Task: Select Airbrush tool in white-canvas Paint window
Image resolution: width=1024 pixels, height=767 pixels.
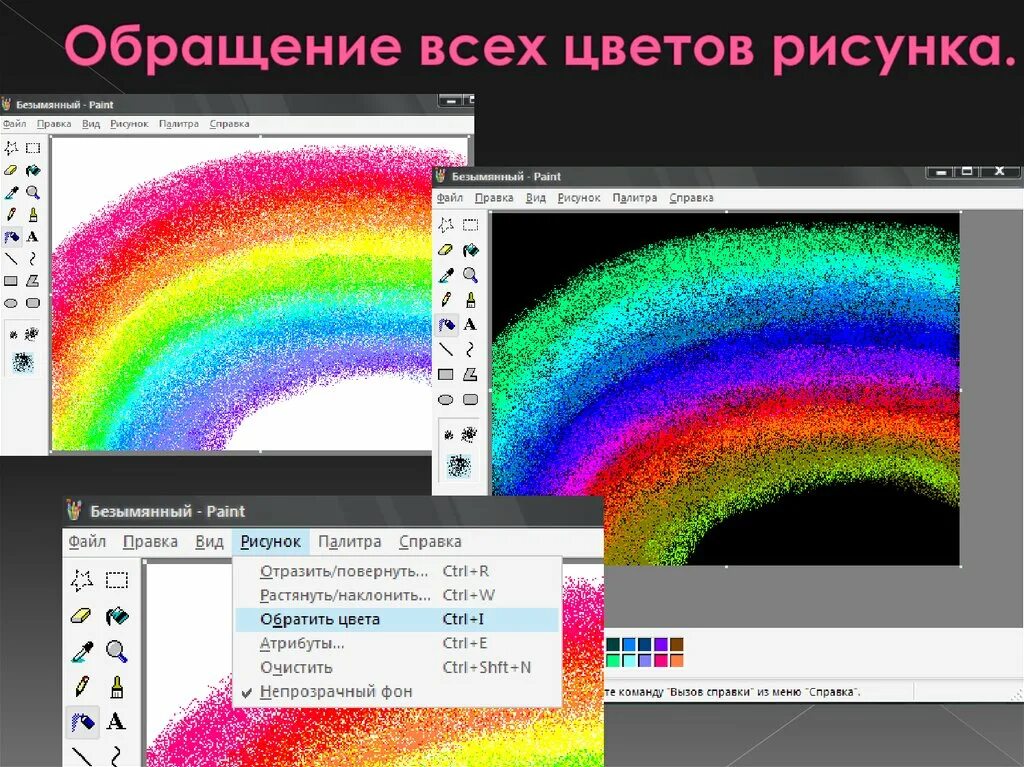Action: click(11, 237)
